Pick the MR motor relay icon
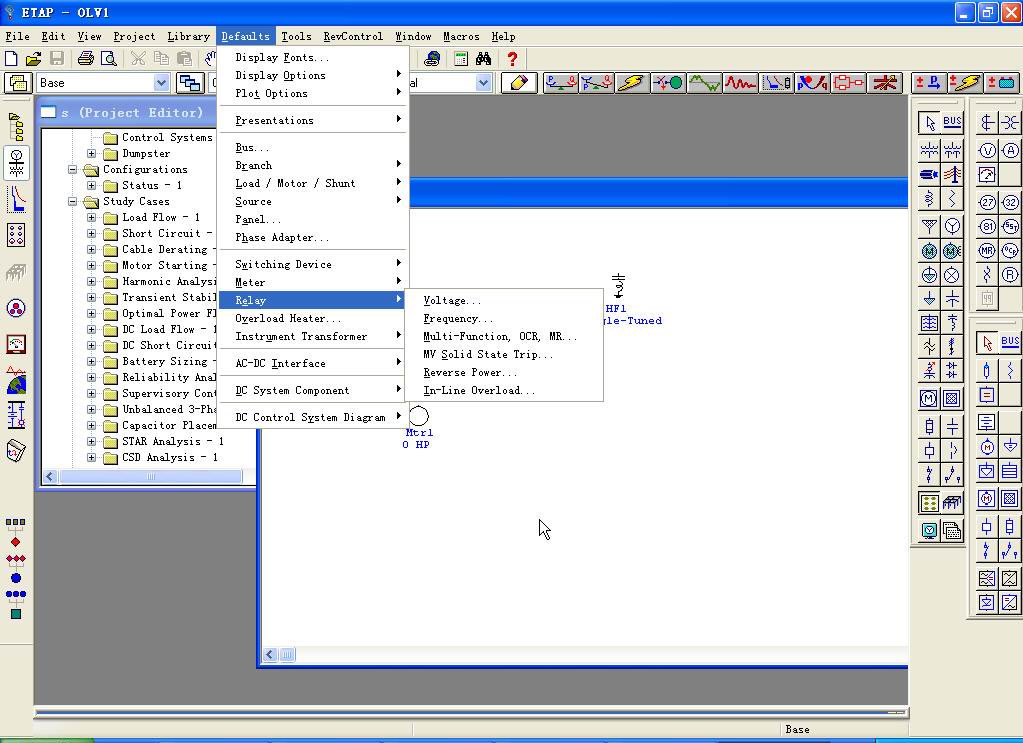 [x=987, y=250]
